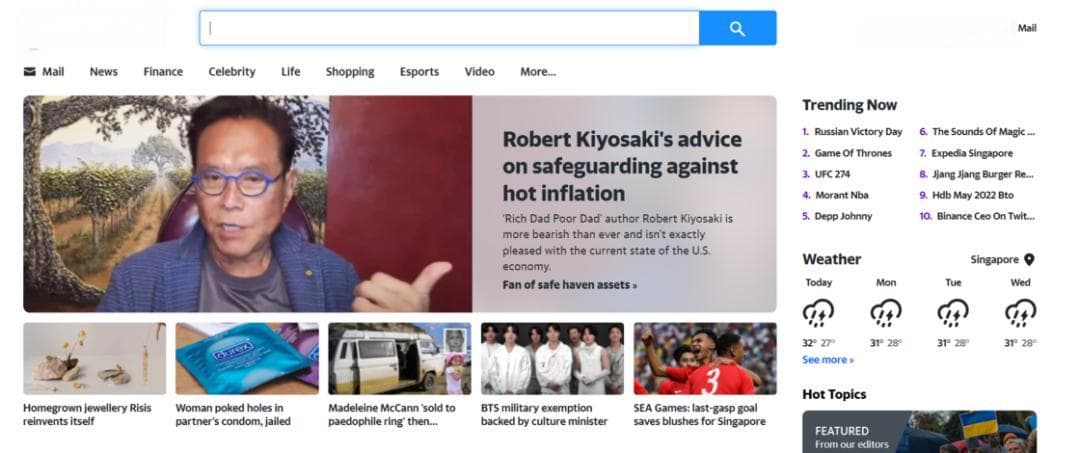
Task: Read SEA Games last-gasp goal headline
Action: click(700, 414)
